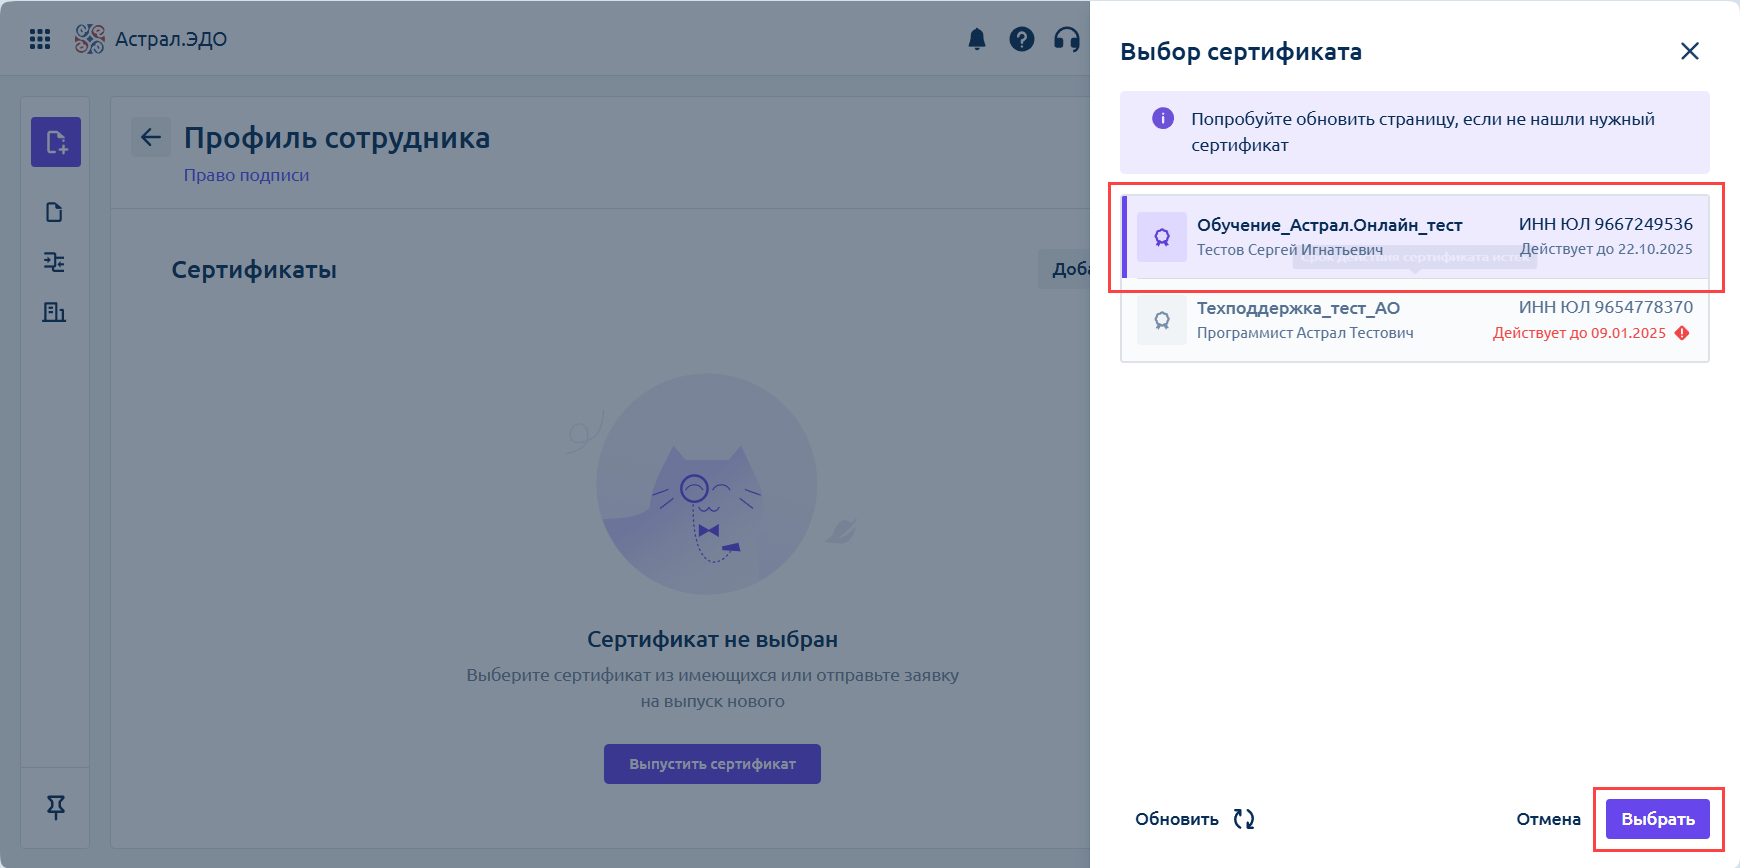Click the red expiry warning icon
Image resolution: width=1740 pixels, height=868 pixels.
pos(1682,333)
